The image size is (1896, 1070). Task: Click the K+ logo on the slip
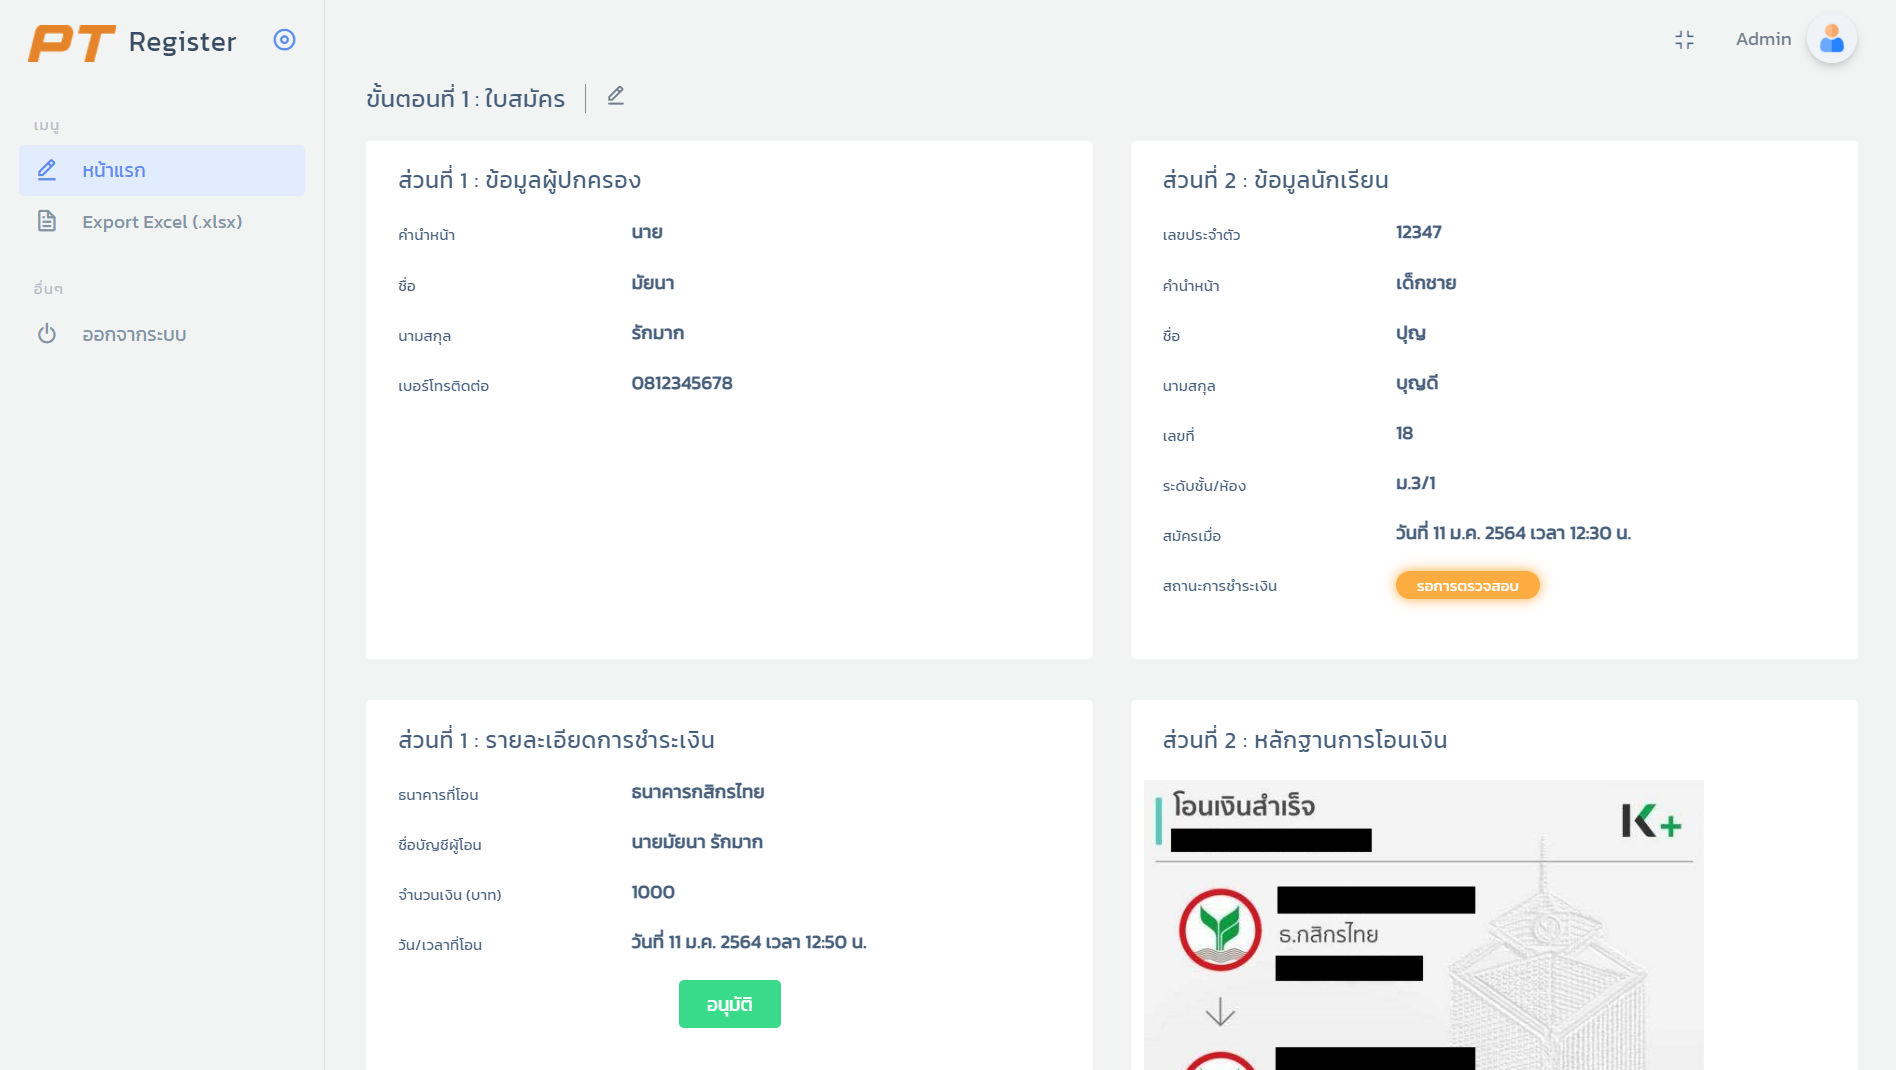pyautogui.click(x=1652, y=822)
